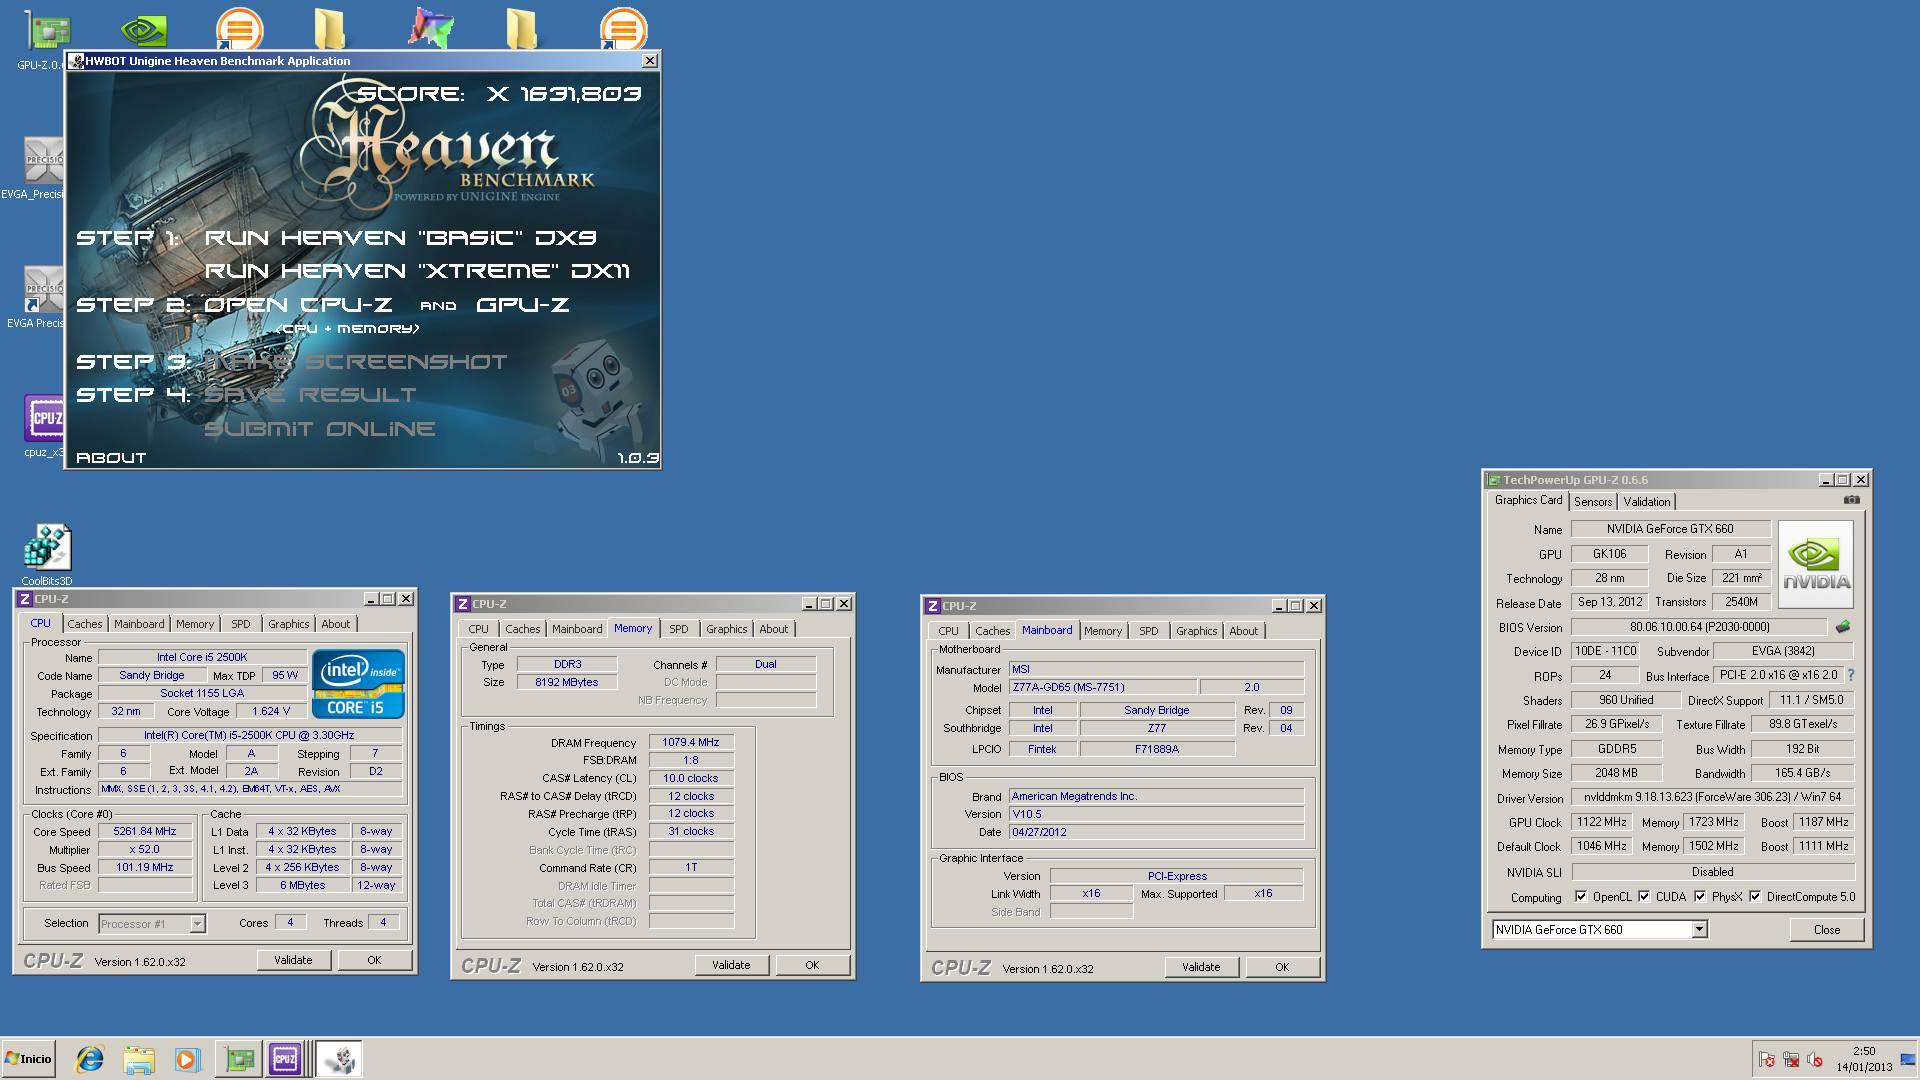This screenshot has height=1080, width=1920.
Task: Click OK in the Memory CPU-Z window
Action: (812, 965)
